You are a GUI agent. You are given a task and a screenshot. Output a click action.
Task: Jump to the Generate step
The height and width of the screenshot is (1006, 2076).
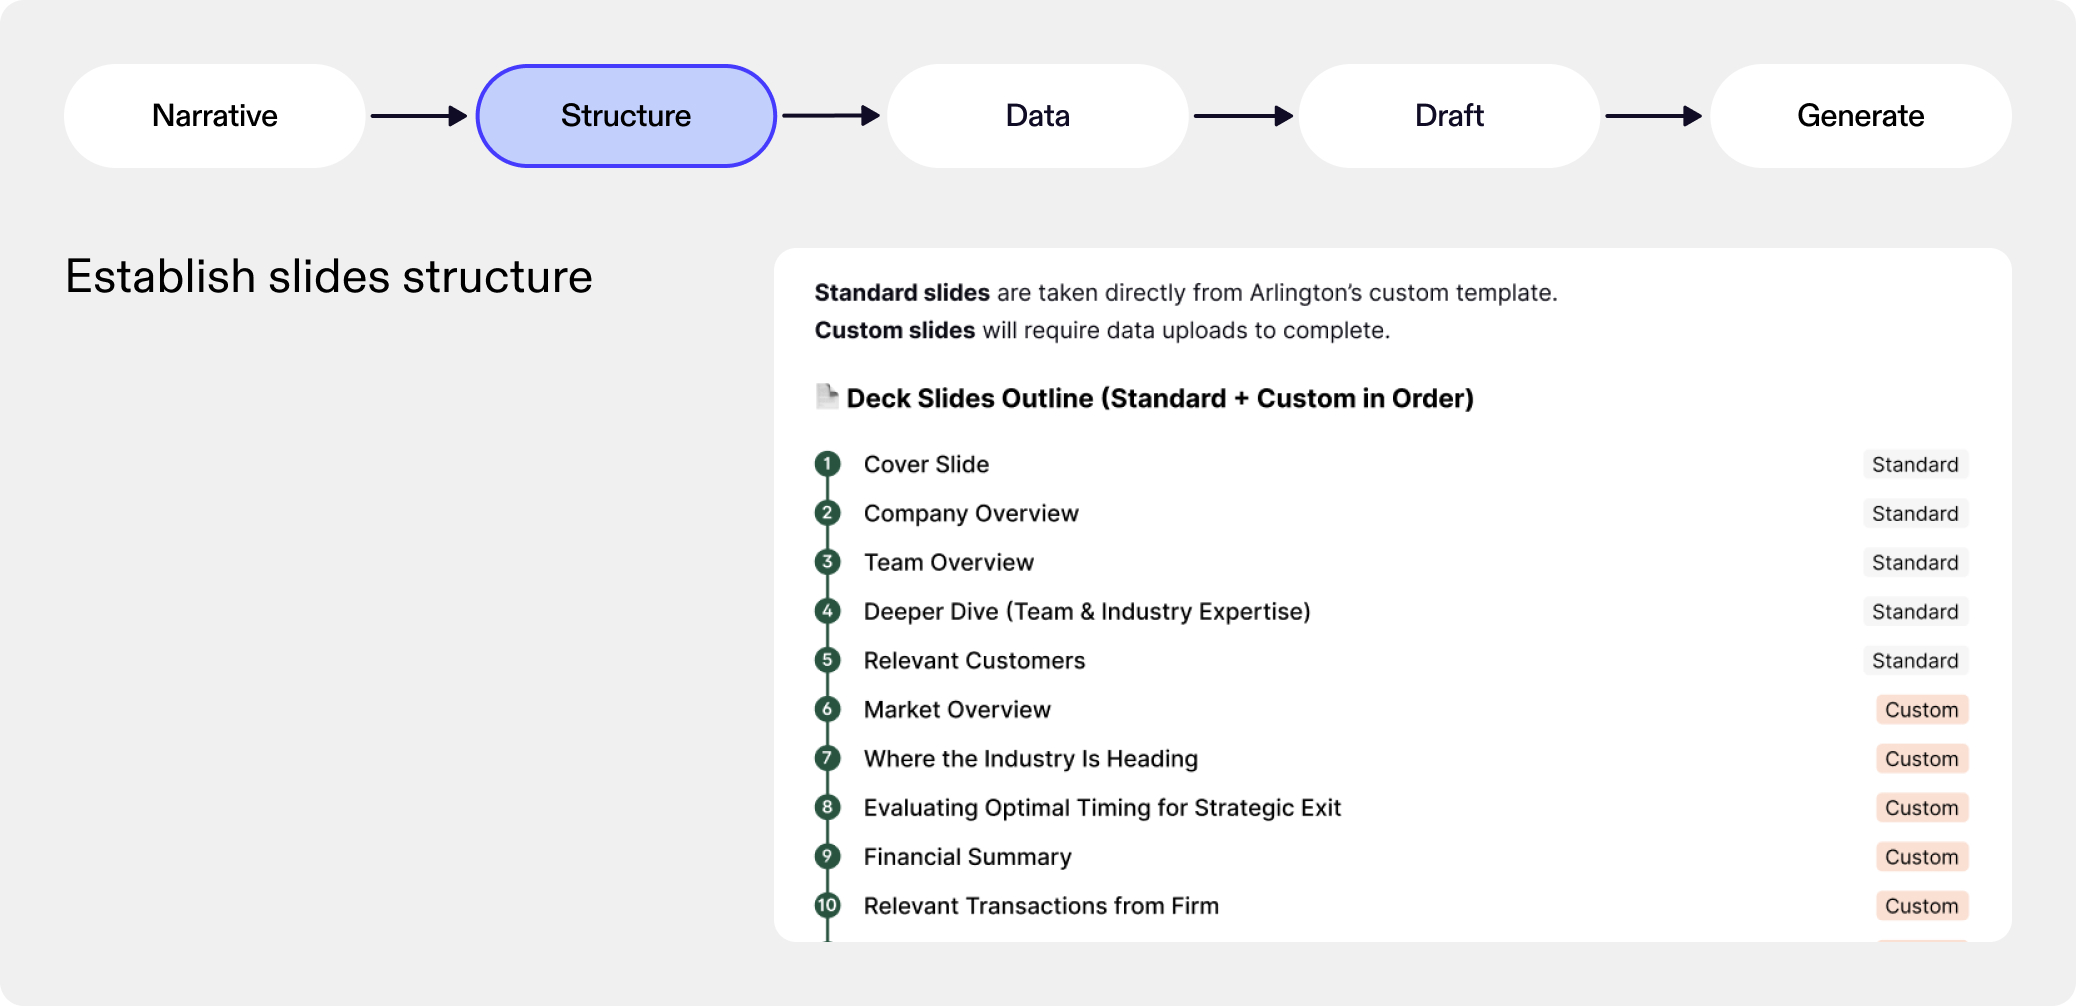click(x=1860, y=116)
